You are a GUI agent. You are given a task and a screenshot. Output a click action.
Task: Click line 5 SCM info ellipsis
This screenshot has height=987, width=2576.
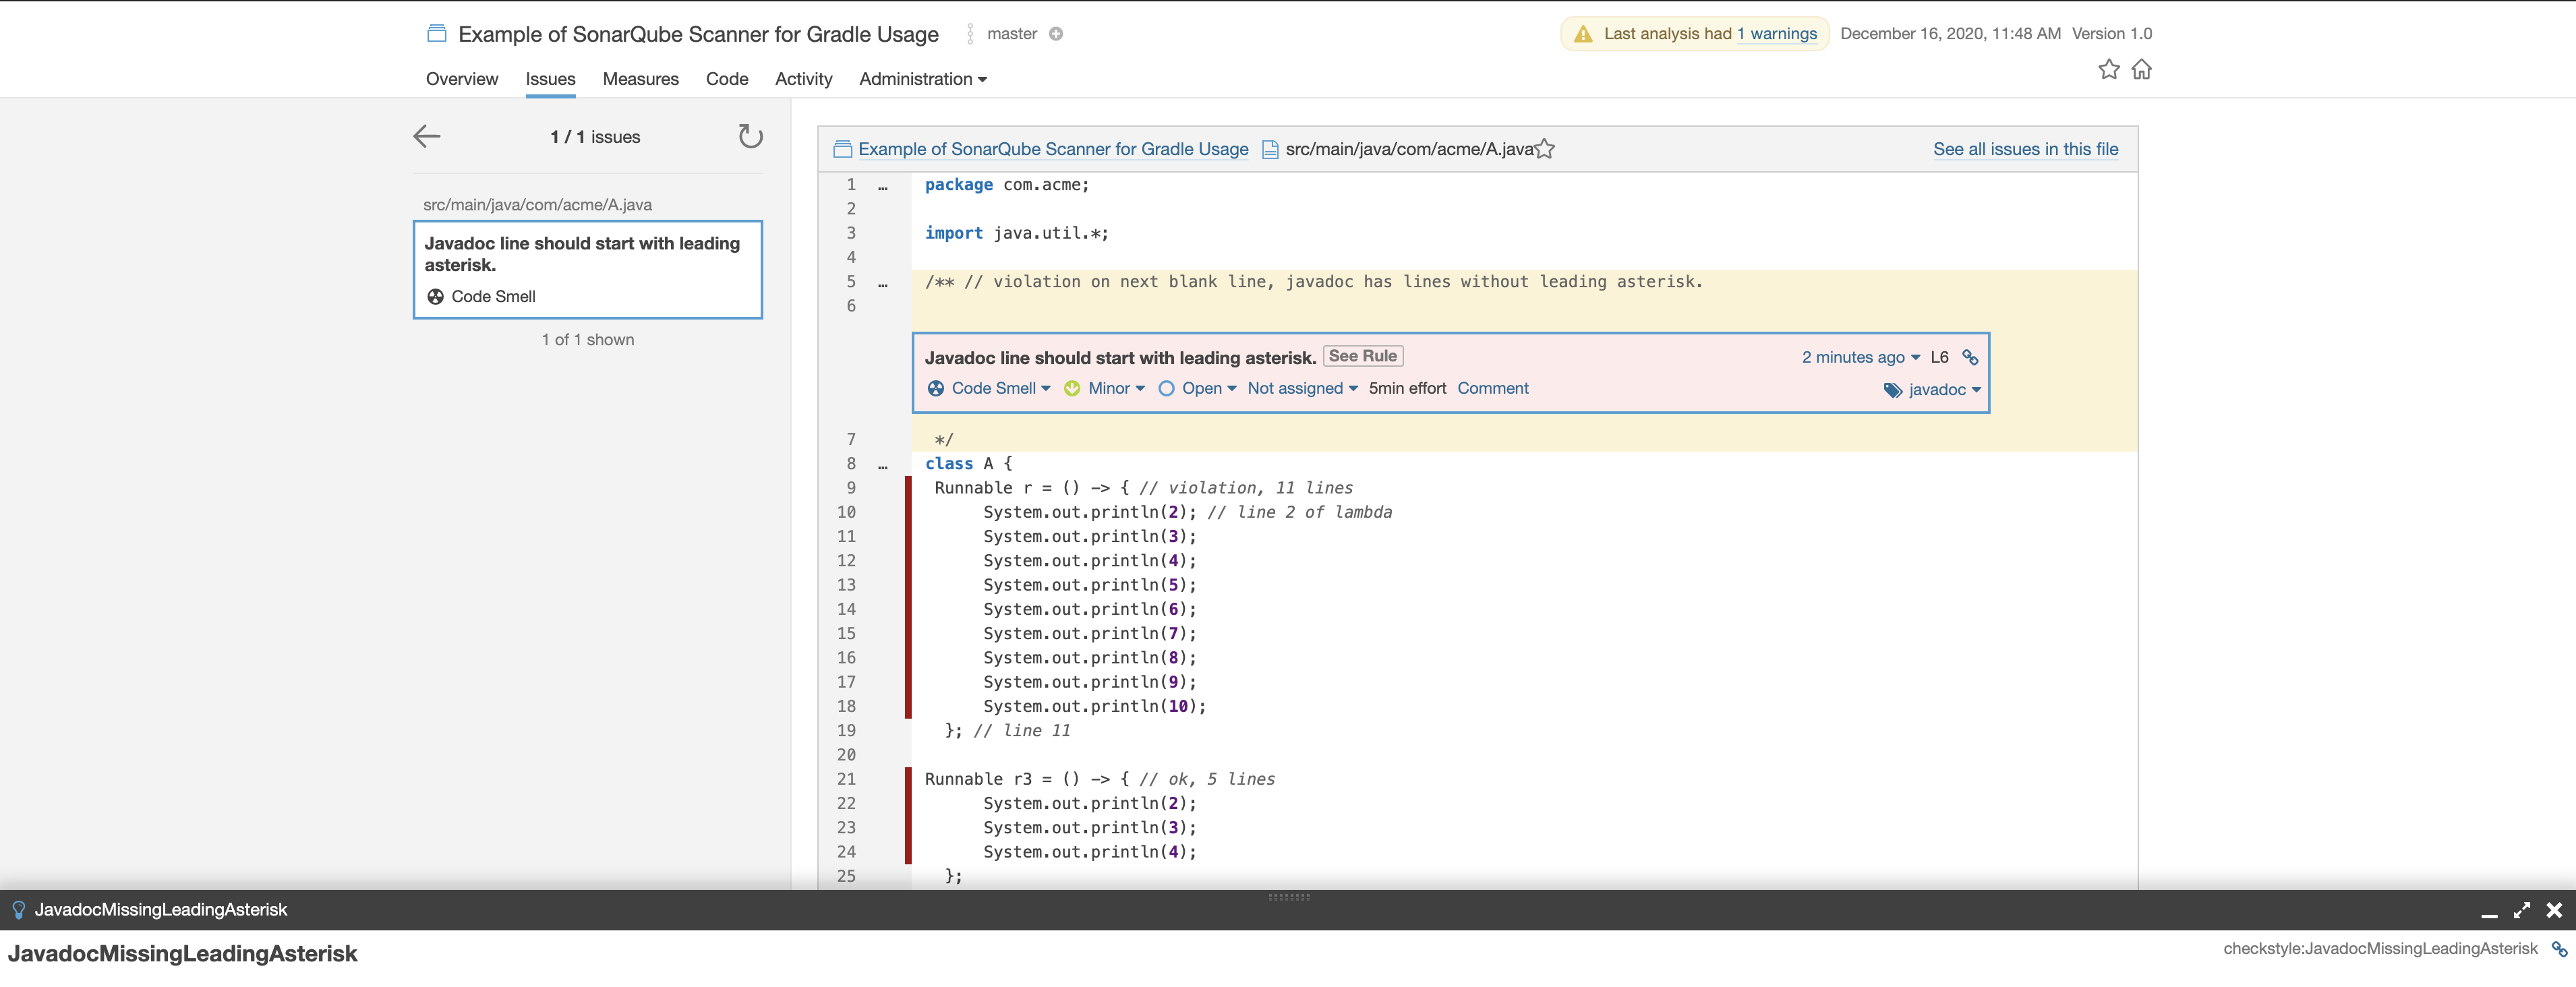(882, 284)
